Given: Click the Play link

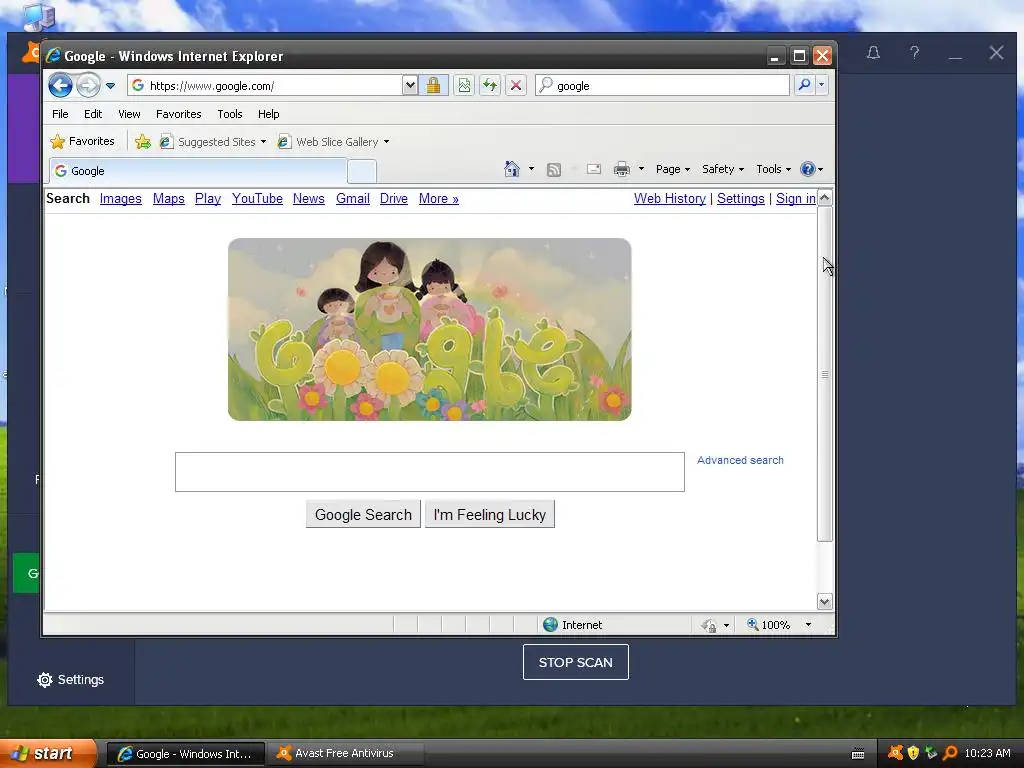Looking at the screenshot, I should 208,199.
